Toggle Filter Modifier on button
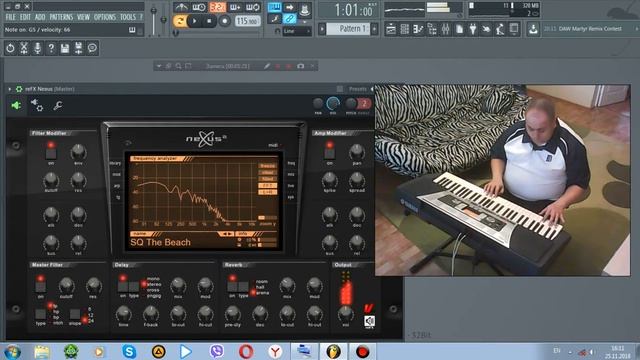Screen dimensions: 640x360 tap(51, 153)
